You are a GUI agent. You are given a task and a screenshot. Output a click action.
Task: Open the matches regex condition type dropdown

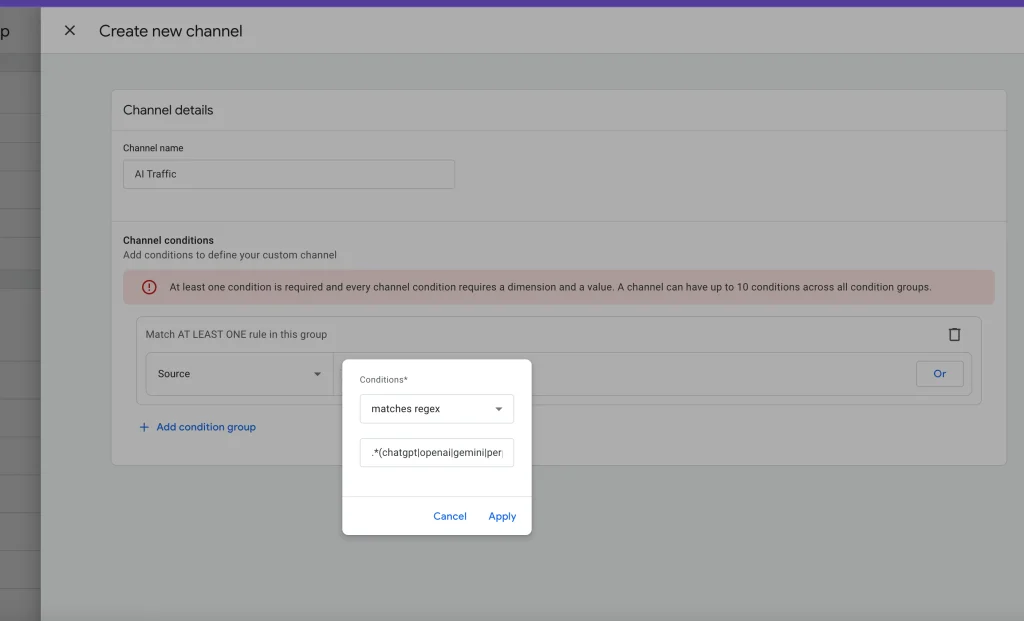(x=437, y=408)
